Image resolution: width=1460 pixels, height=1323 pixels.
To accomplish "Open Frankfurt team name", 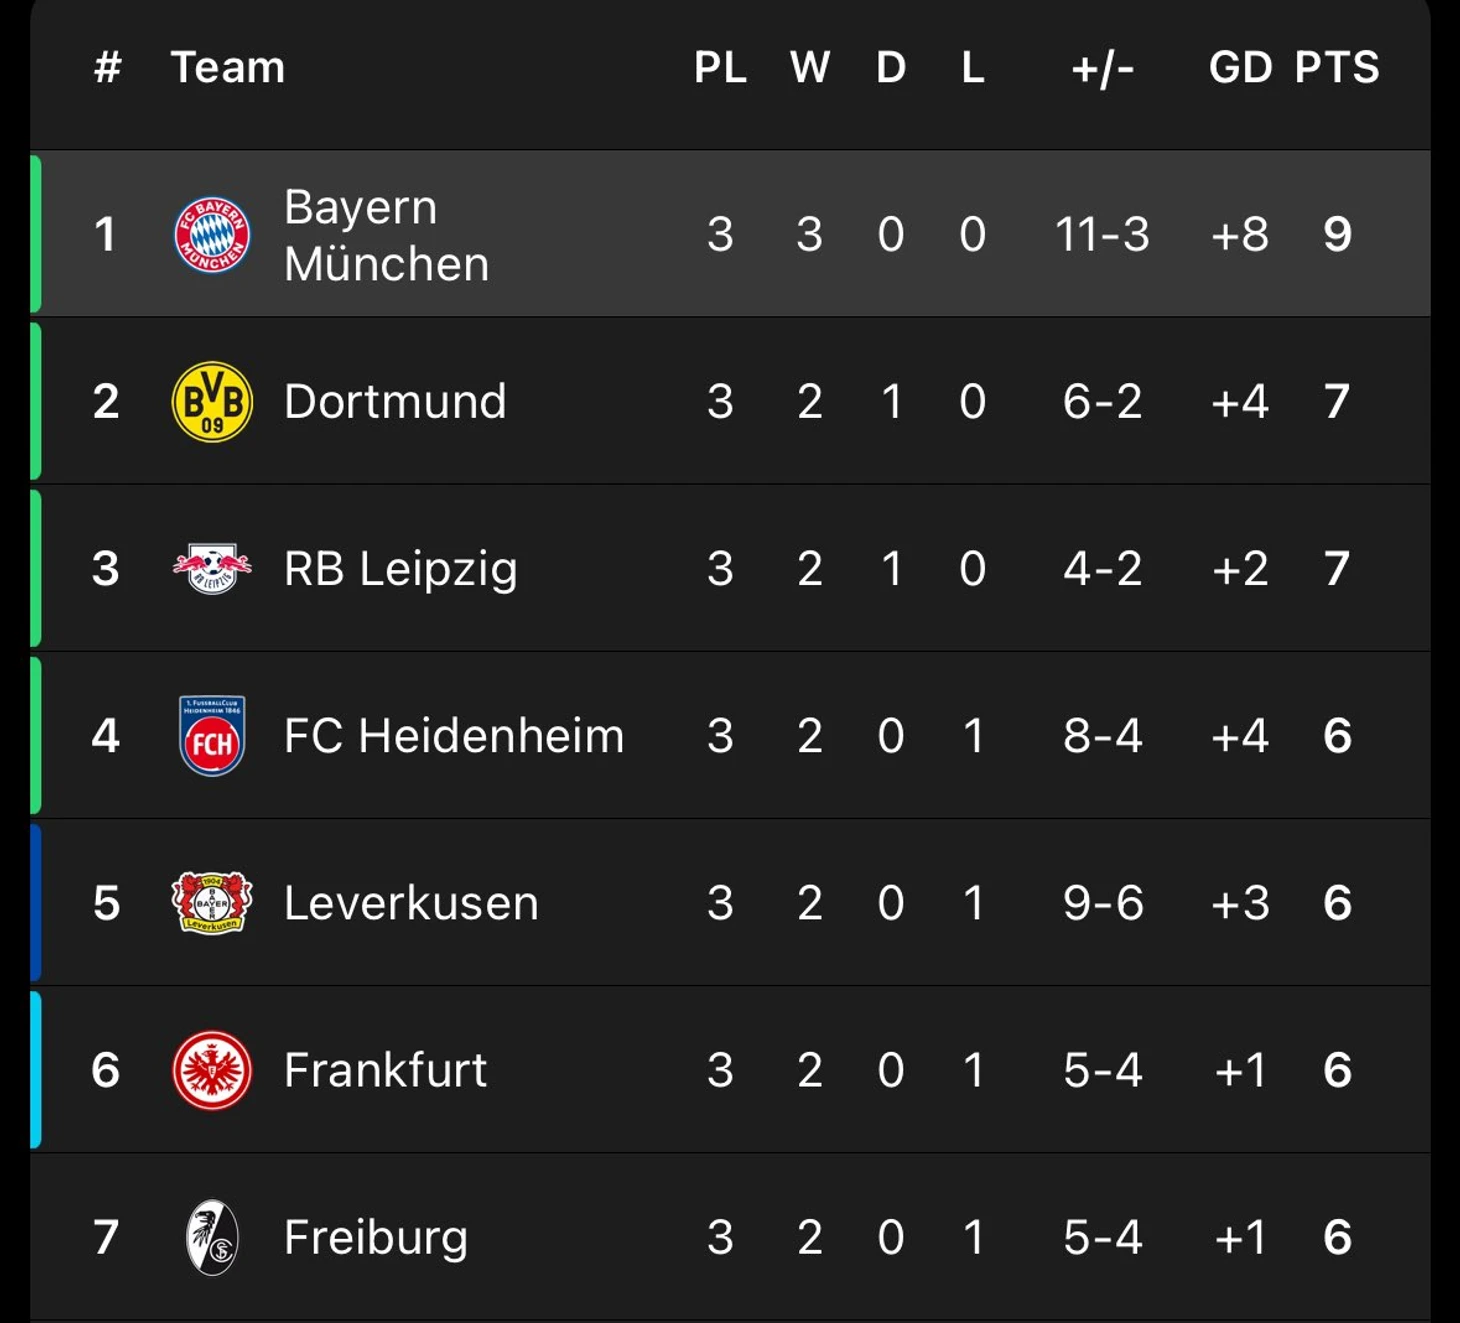I will coord(385,1070).
